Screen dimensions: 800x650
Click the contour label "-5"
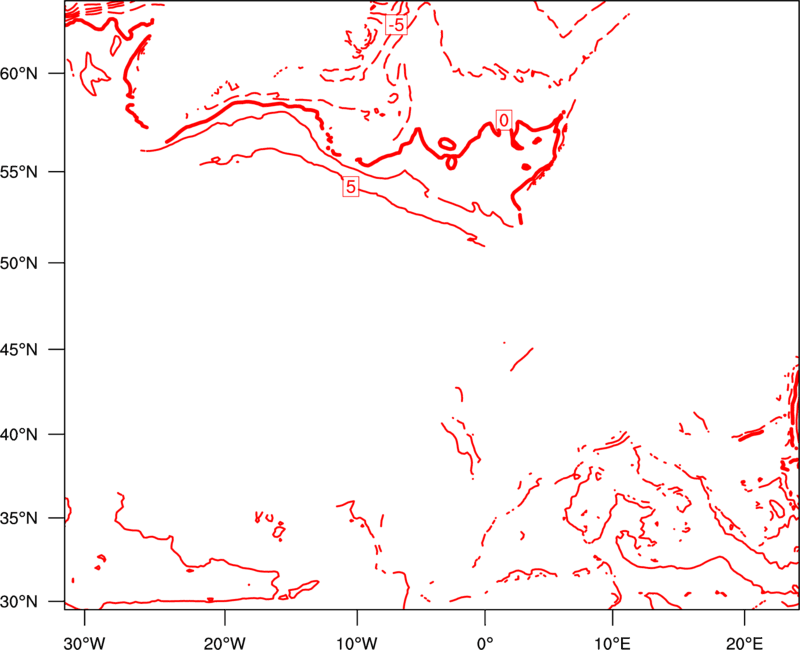[396, 24]
